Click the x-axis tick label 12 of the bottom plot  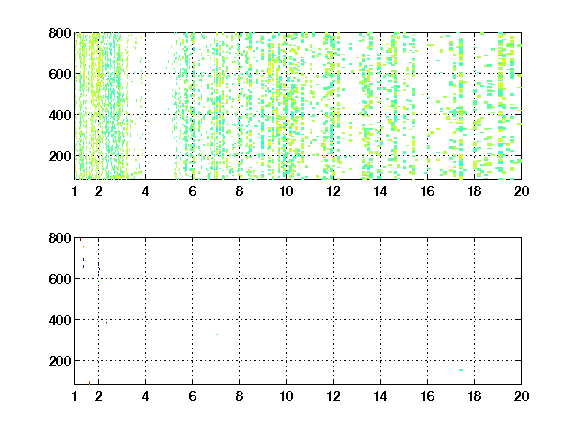[333, 396]
